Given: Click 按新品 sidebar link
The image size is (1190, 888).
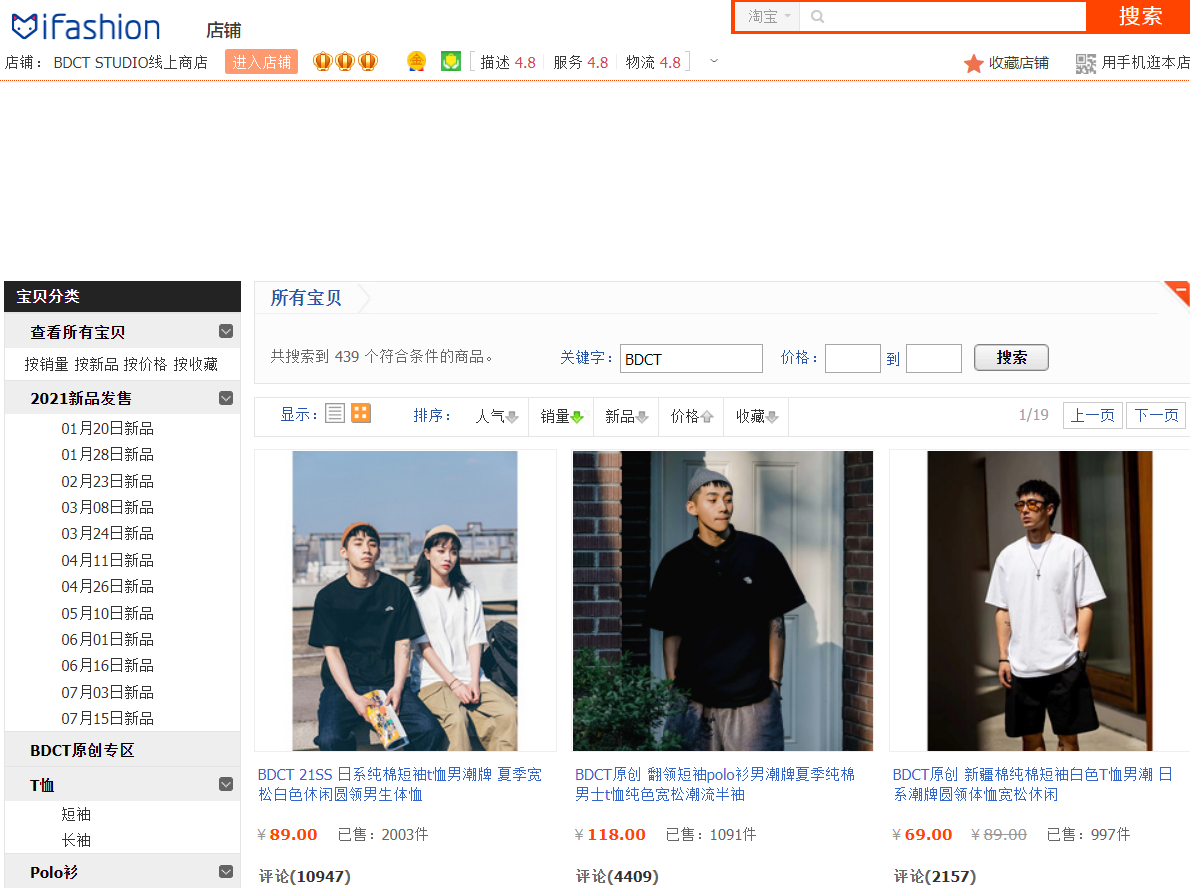Looking at the screenshot, I should [x=96, y=364].
